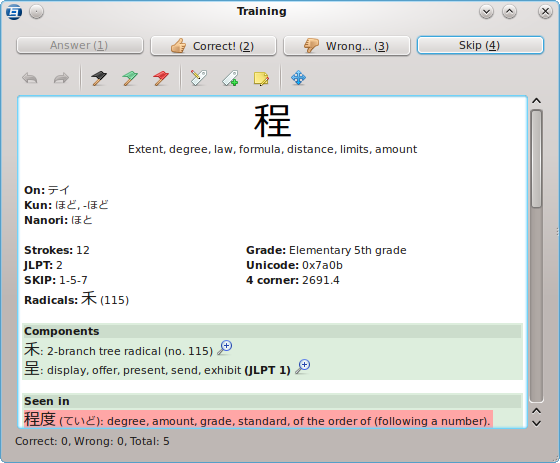This screenshot has height=463, width=560.
Task: Click 'JLPT: 2' text
Action: [43, 265]
